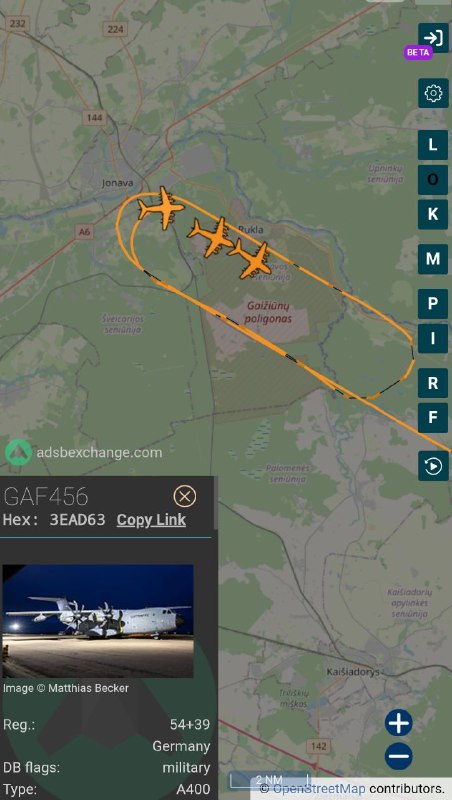Viewport: 452px width, 800px height.
Task: Zoom out with the minus button
Action: point(398,756)
